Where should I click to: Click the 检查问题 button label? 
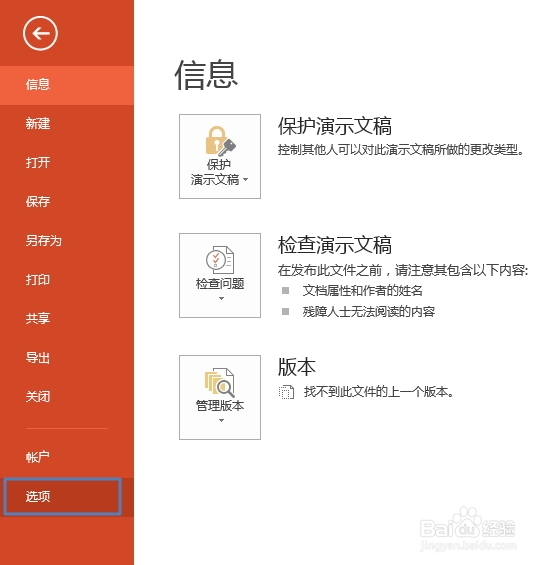(220, 284)
